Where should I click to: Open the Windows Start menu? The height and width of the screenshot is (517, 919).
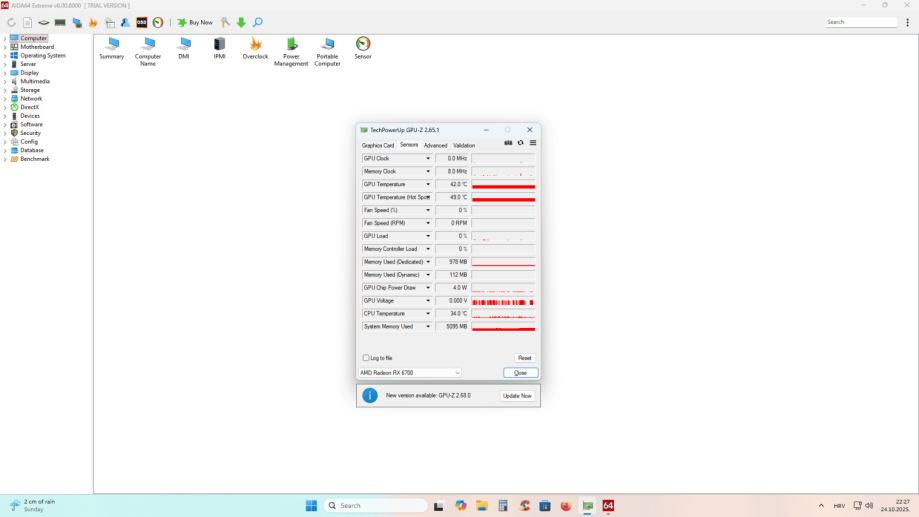[x=311, y=505]
